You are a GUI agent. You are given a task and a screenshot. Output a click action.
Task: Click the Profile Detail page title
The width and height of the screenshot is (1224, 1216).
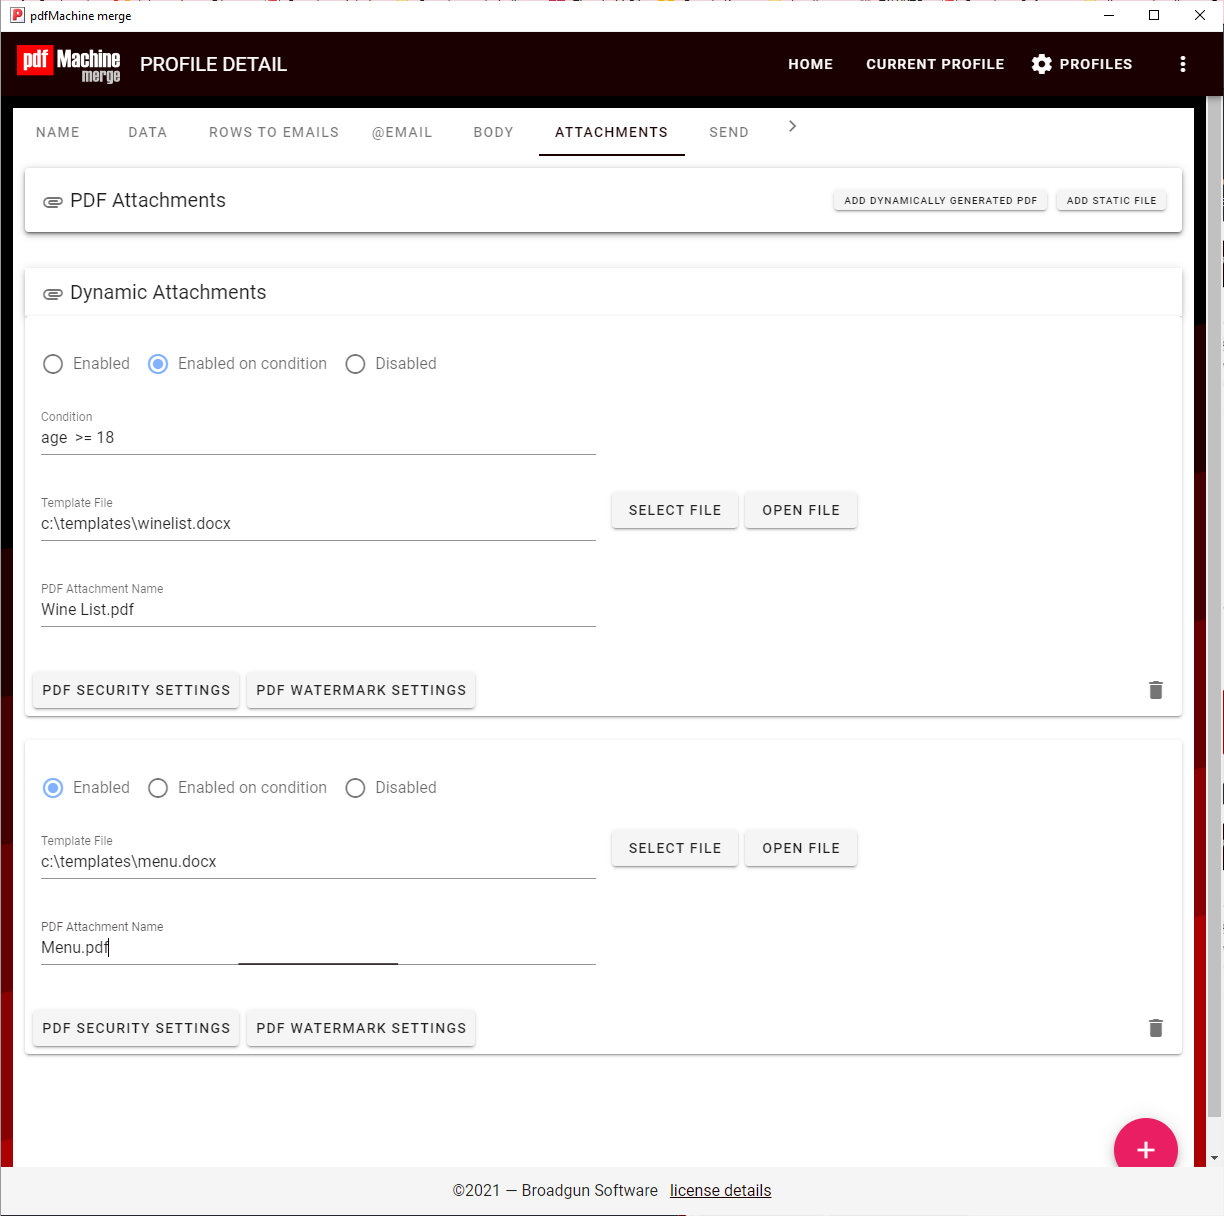213,64
